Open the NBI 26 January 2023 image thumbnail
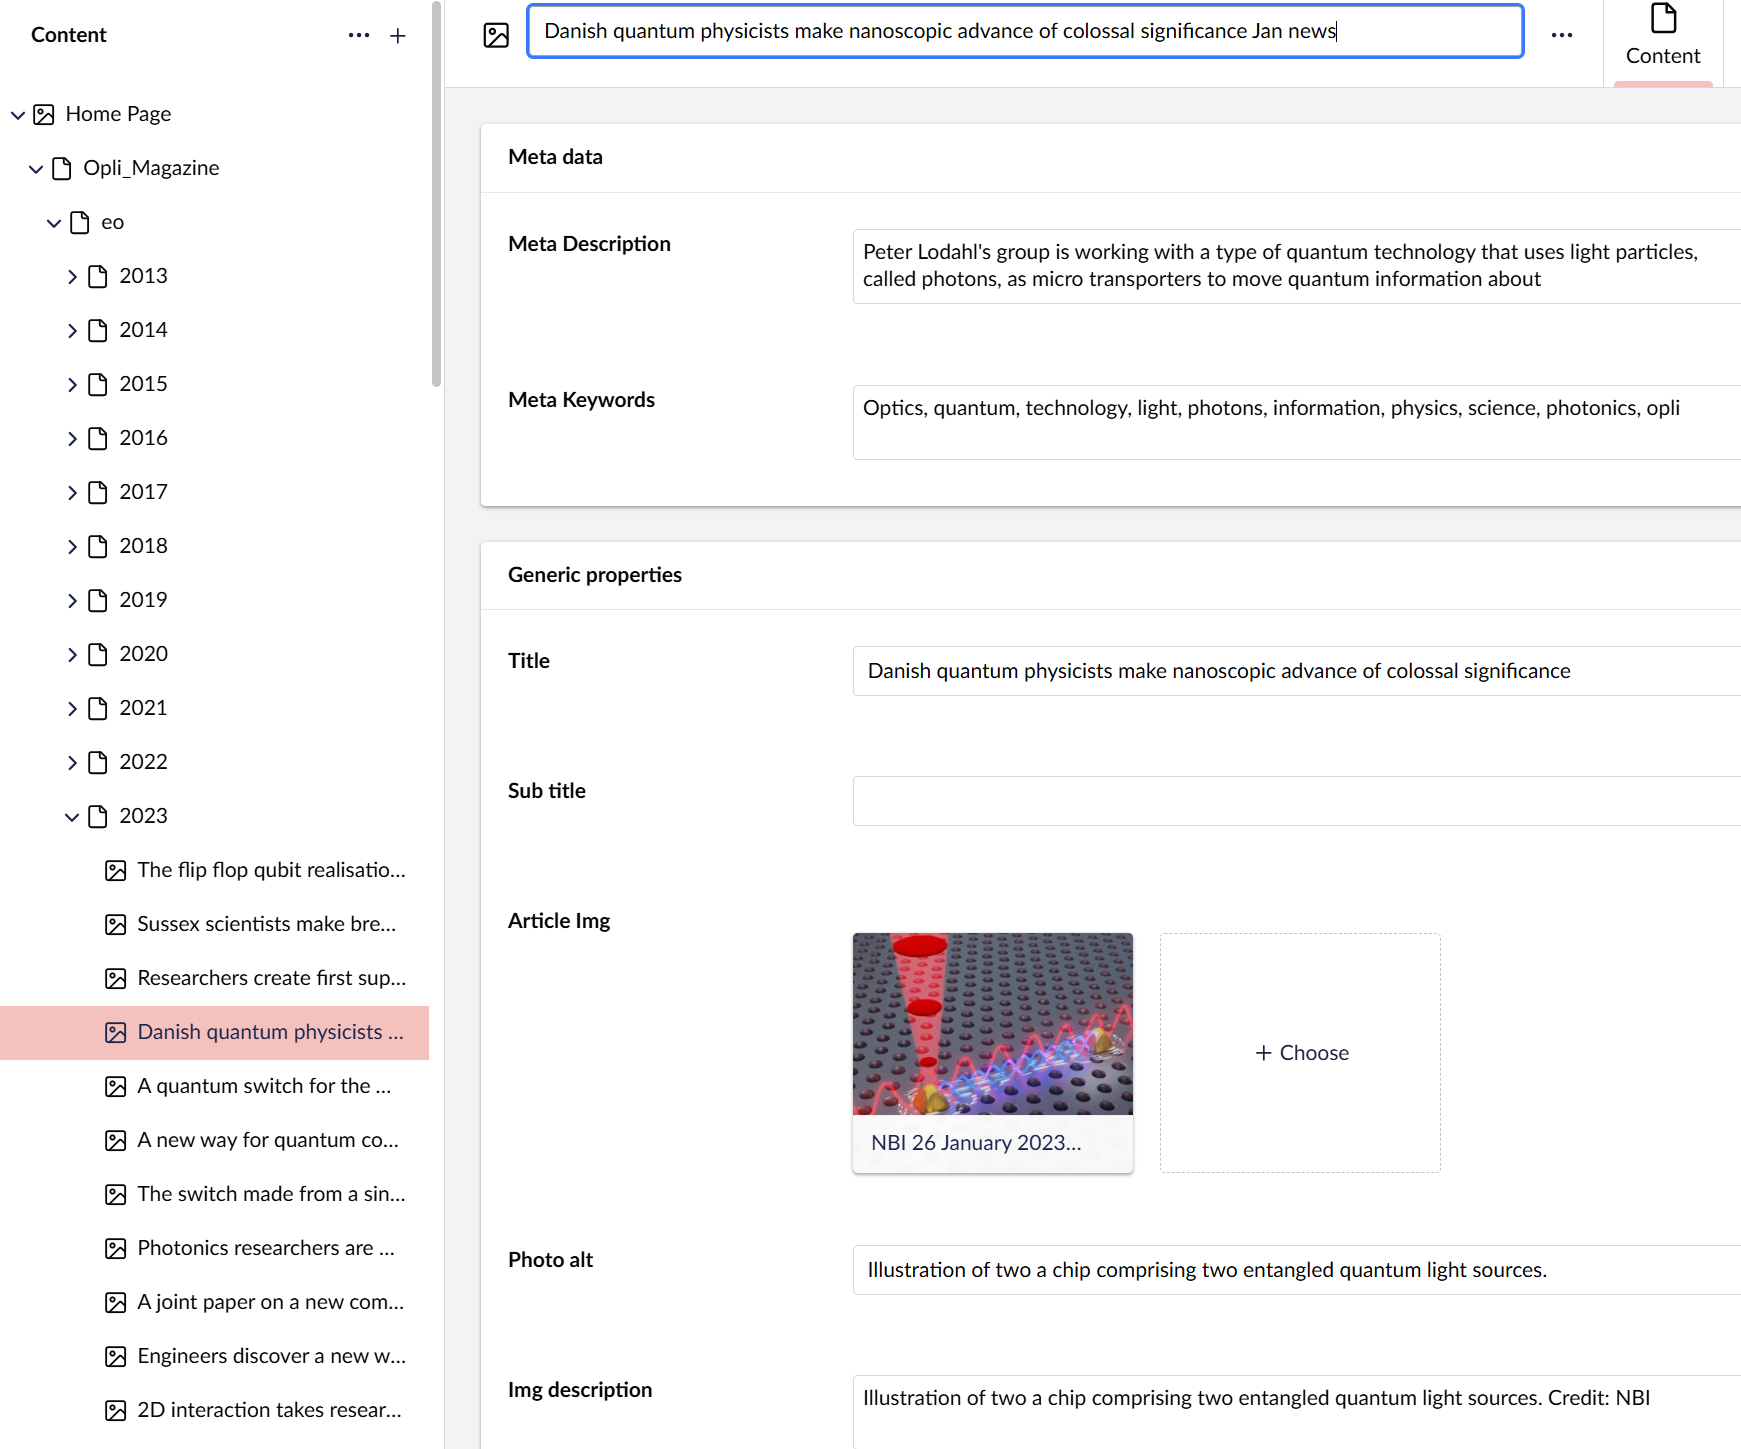The height and width of the screenshot is (1449, 1741). (x=992, y=1024)
